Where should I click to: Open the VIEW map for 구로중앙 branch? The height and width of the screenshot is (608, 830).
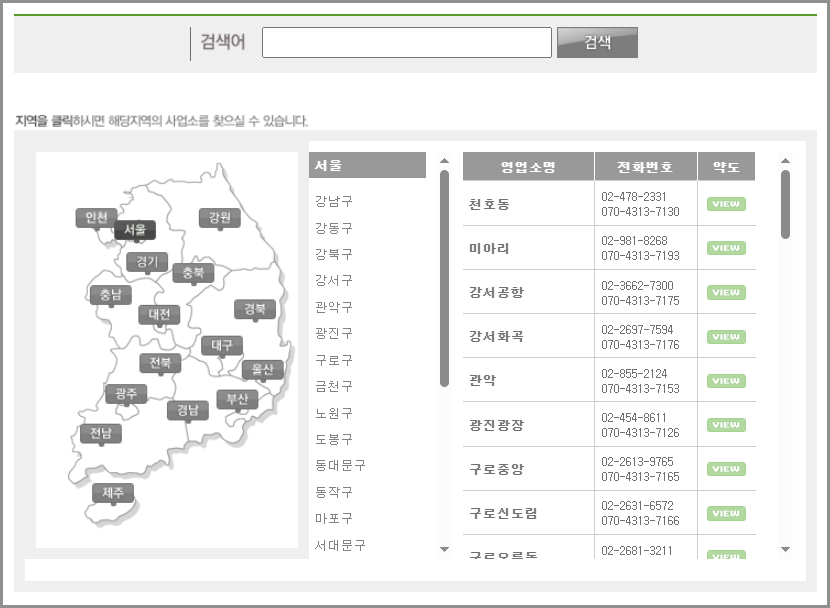[726, 468]
